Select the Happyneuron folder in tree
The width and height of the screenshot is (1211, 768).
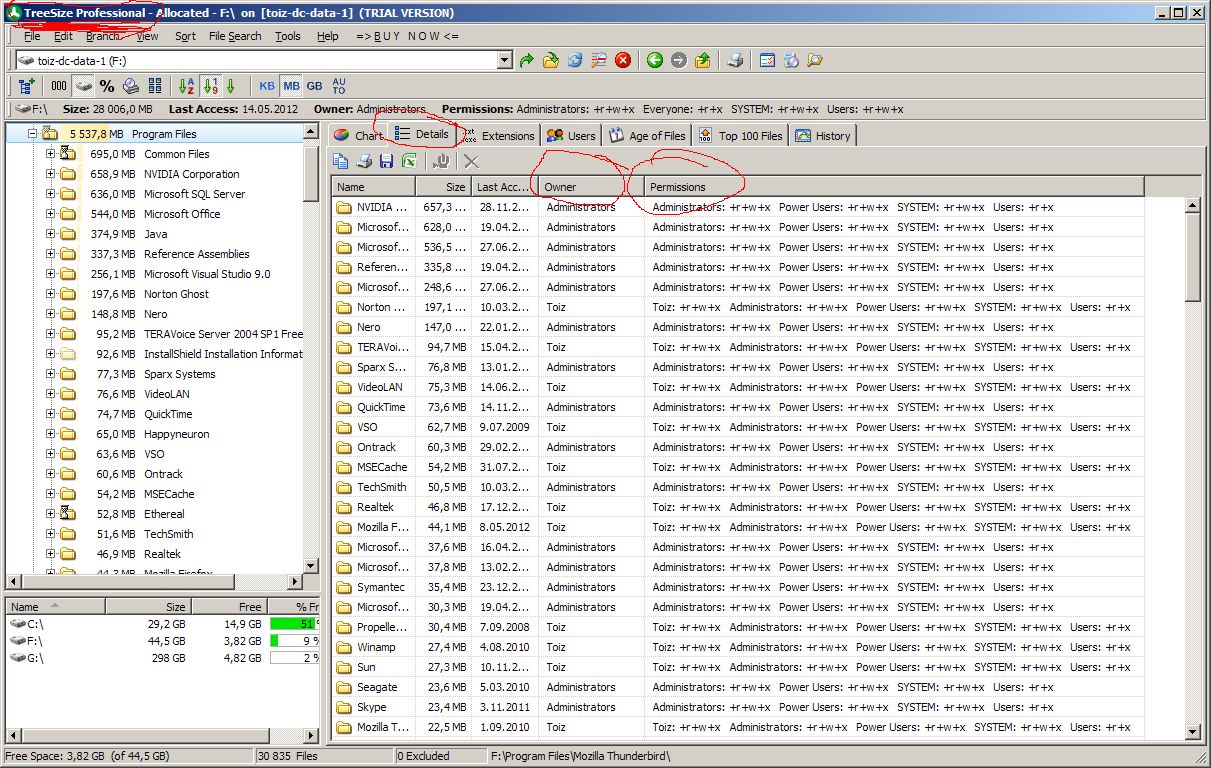(177, 433)
